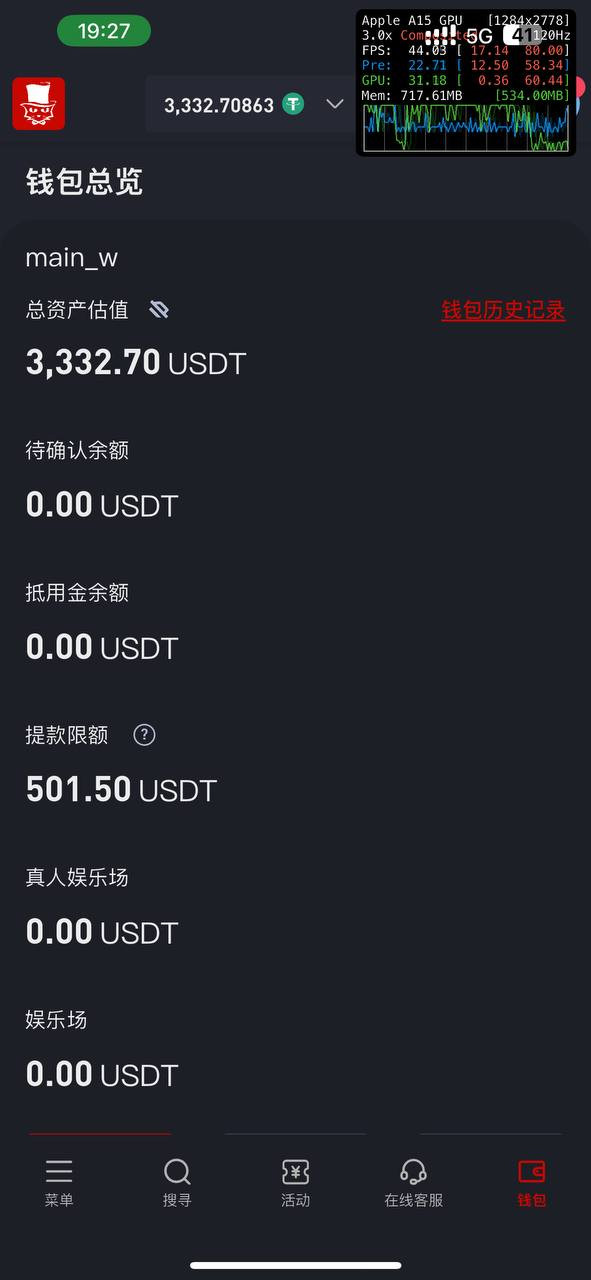Expand the balance currency dropdown chevron
The height and width of the screenshot is (1280, 591).
coord(335,105)
